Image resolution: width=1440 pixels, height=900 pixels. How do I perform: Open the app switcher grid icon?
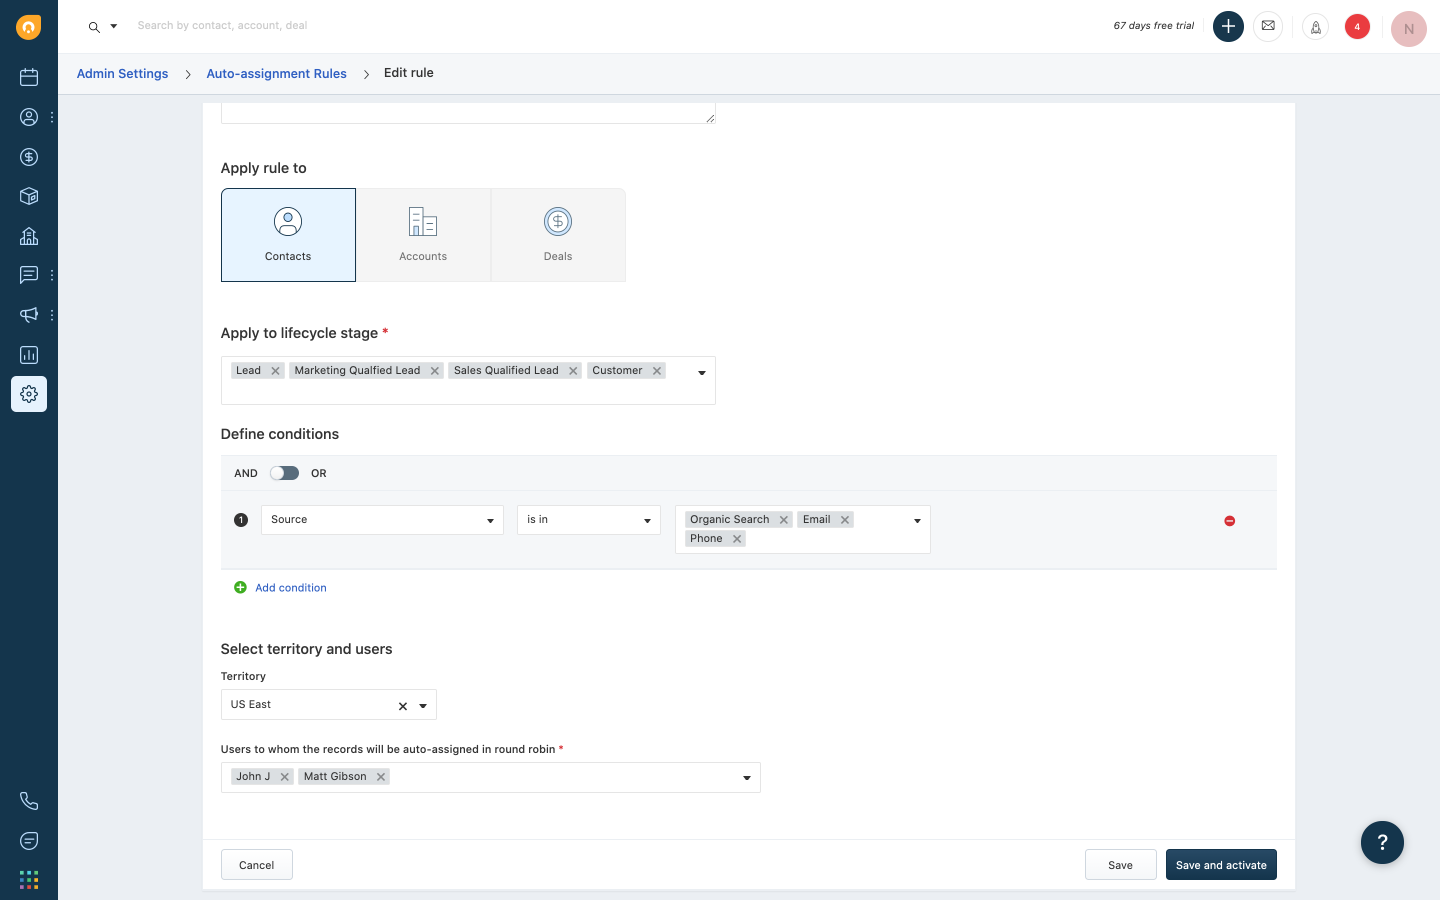(x=29, y=880)
